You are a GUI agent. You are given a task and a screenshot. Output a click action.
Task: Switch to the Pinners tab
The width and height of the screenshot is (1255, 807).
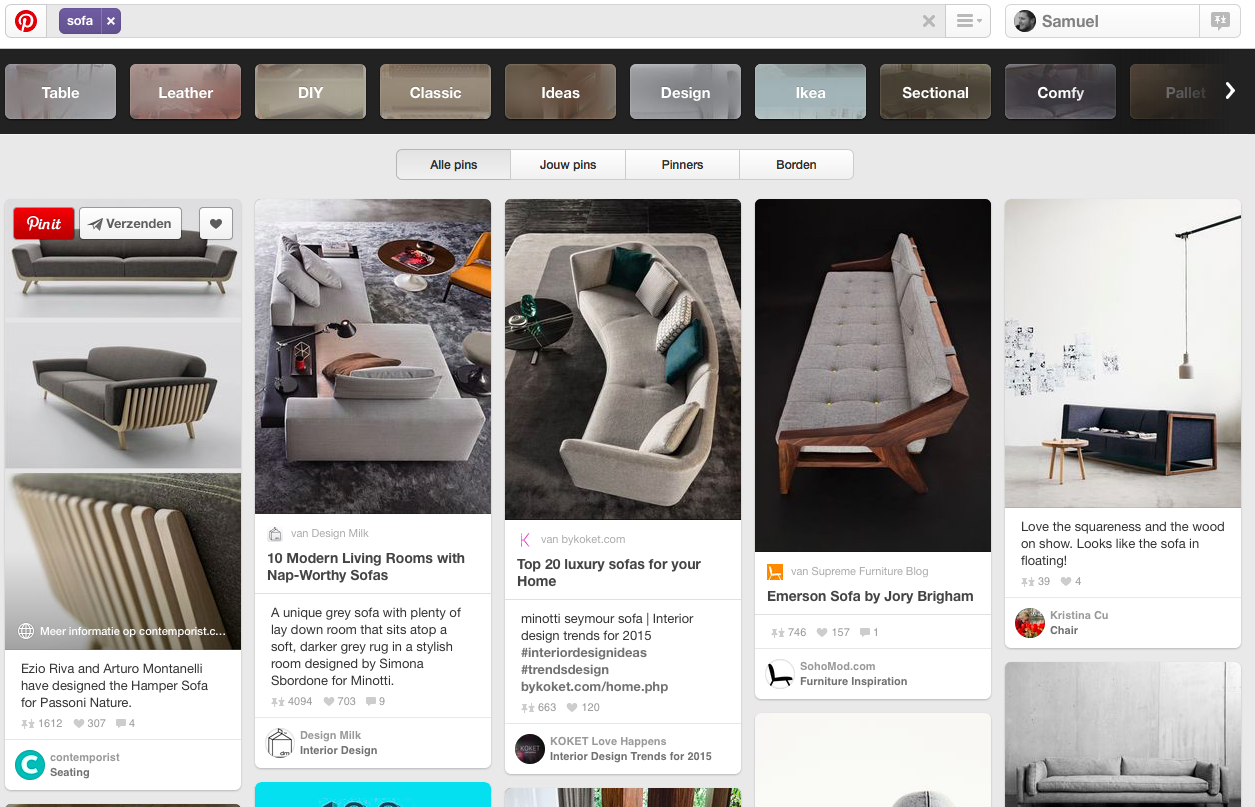[682, 165]
